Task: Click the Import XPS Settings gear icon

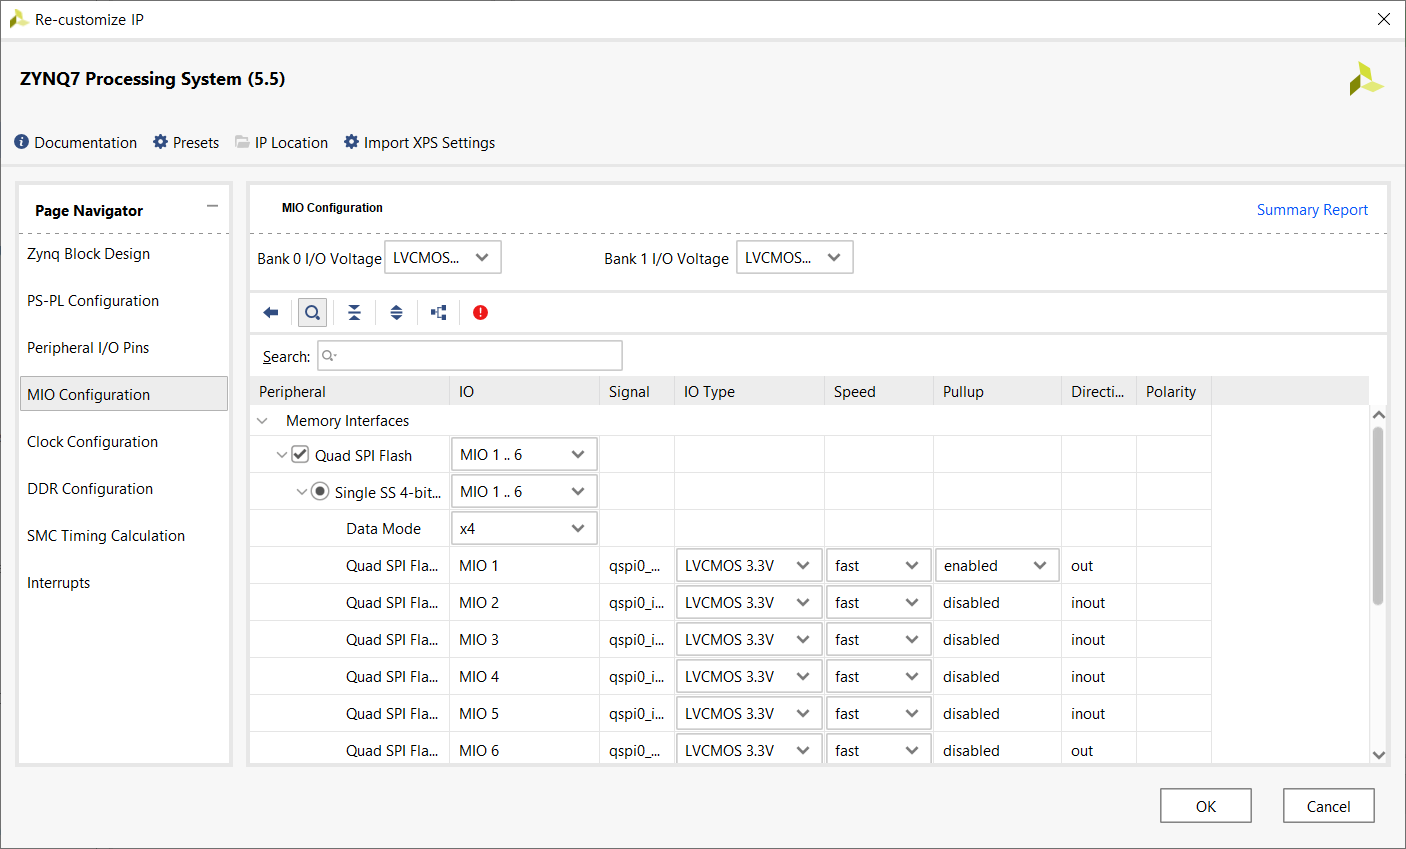Action: pos(351,142)
